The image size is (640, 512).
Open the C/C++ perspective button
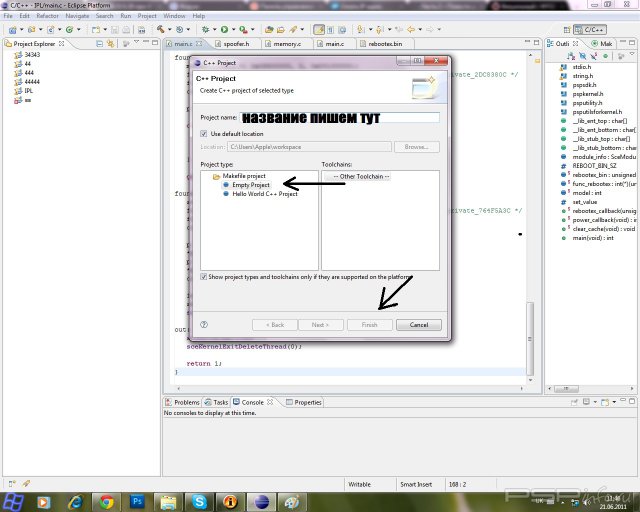591,30
